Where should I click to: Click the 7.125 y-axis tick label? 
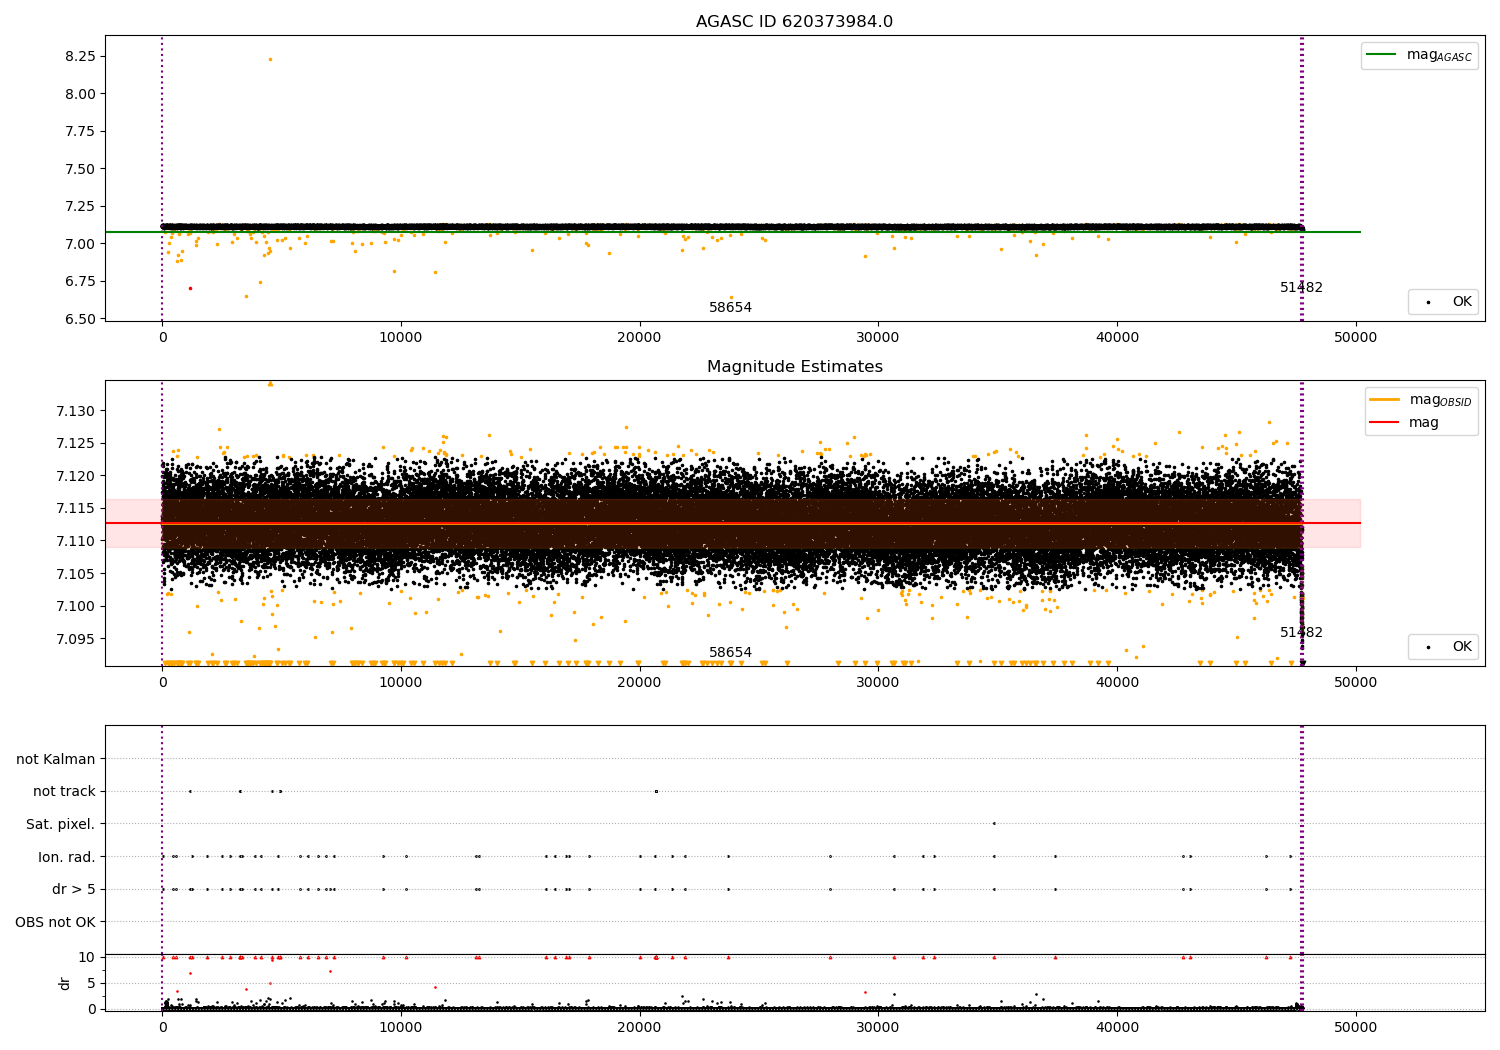75,443
